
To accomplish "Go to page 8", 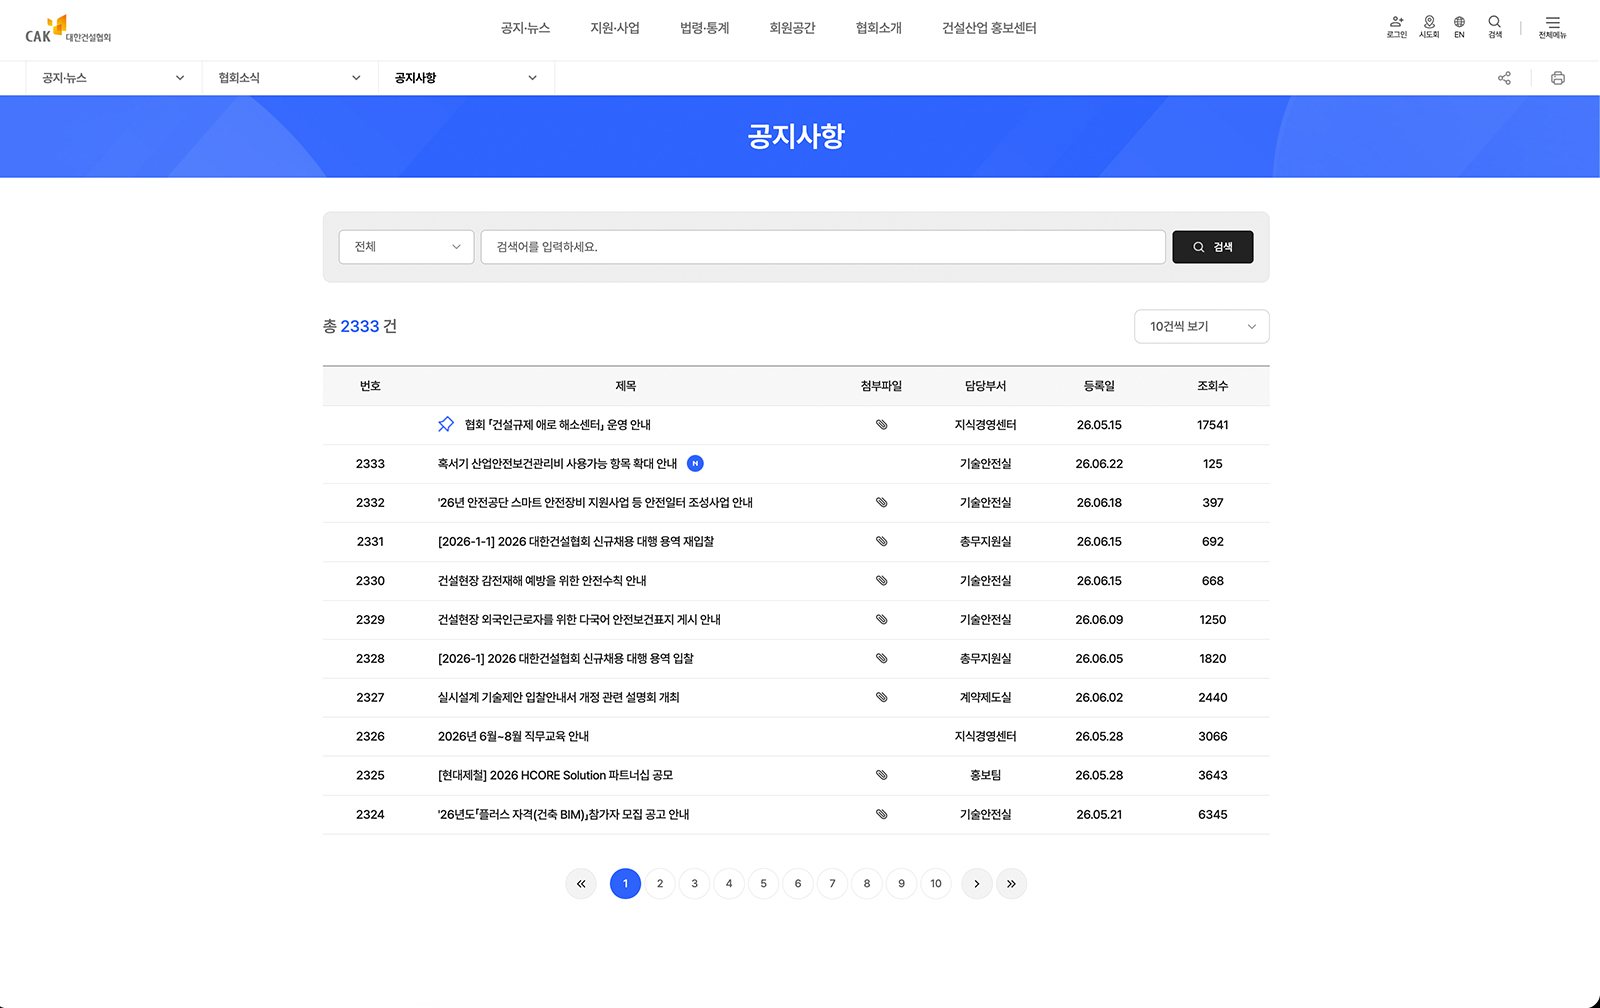I will coord(867,884).
